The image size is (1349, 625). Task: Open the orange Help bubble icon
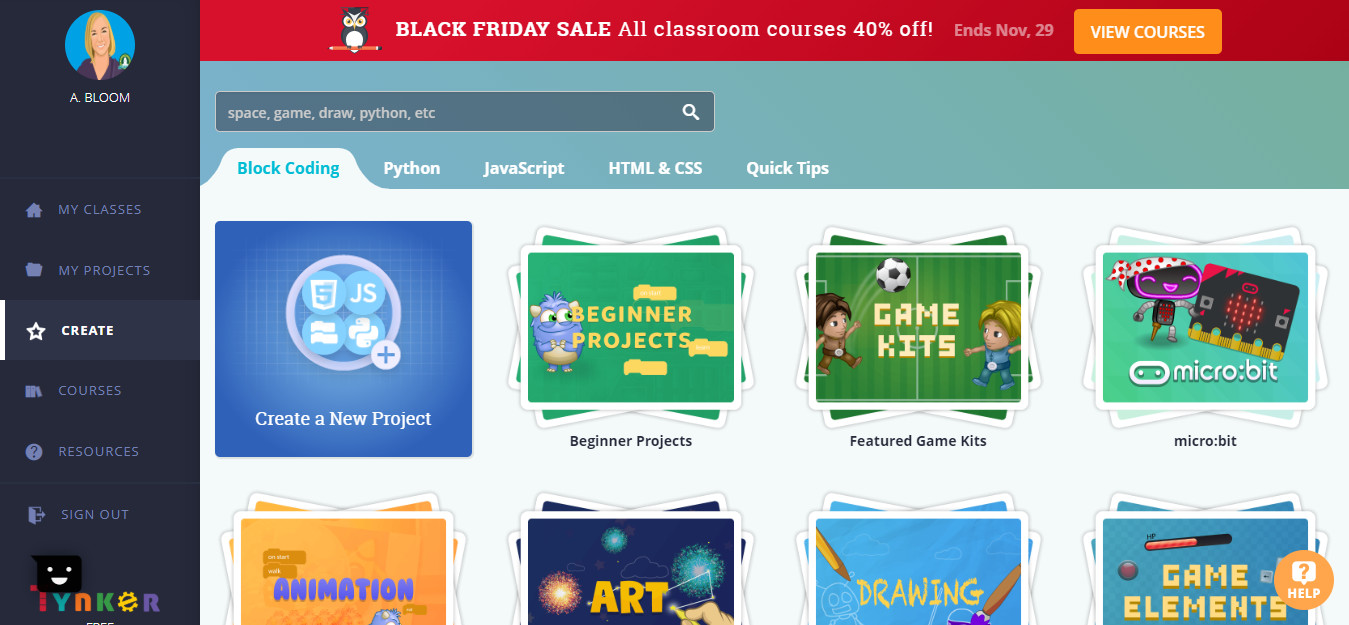click(1304, 580)
